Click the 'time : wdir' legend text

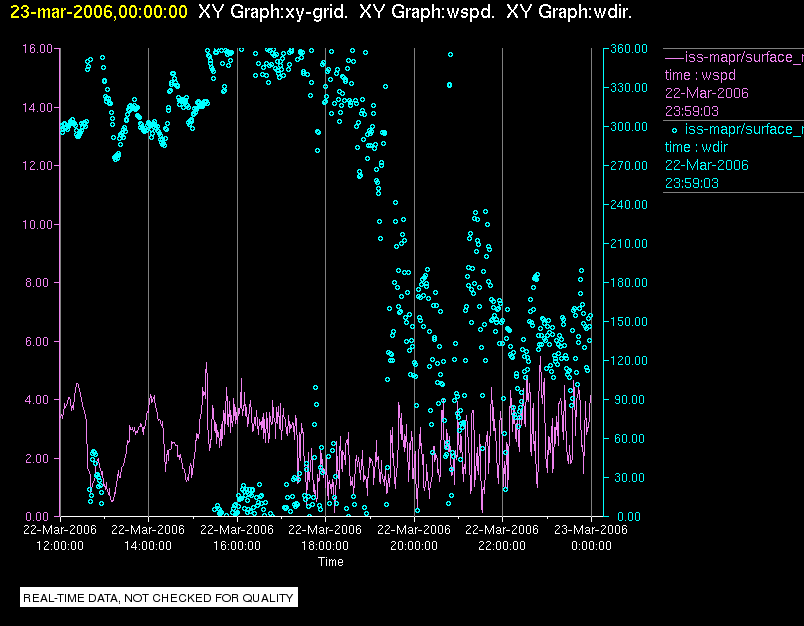click(696, 148)
